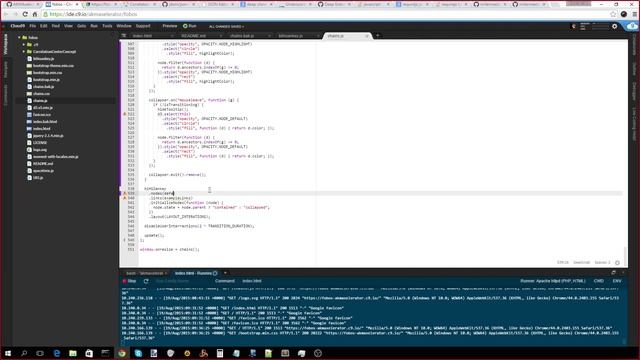Click the warning marker on line 540

[x=125, y=198]
